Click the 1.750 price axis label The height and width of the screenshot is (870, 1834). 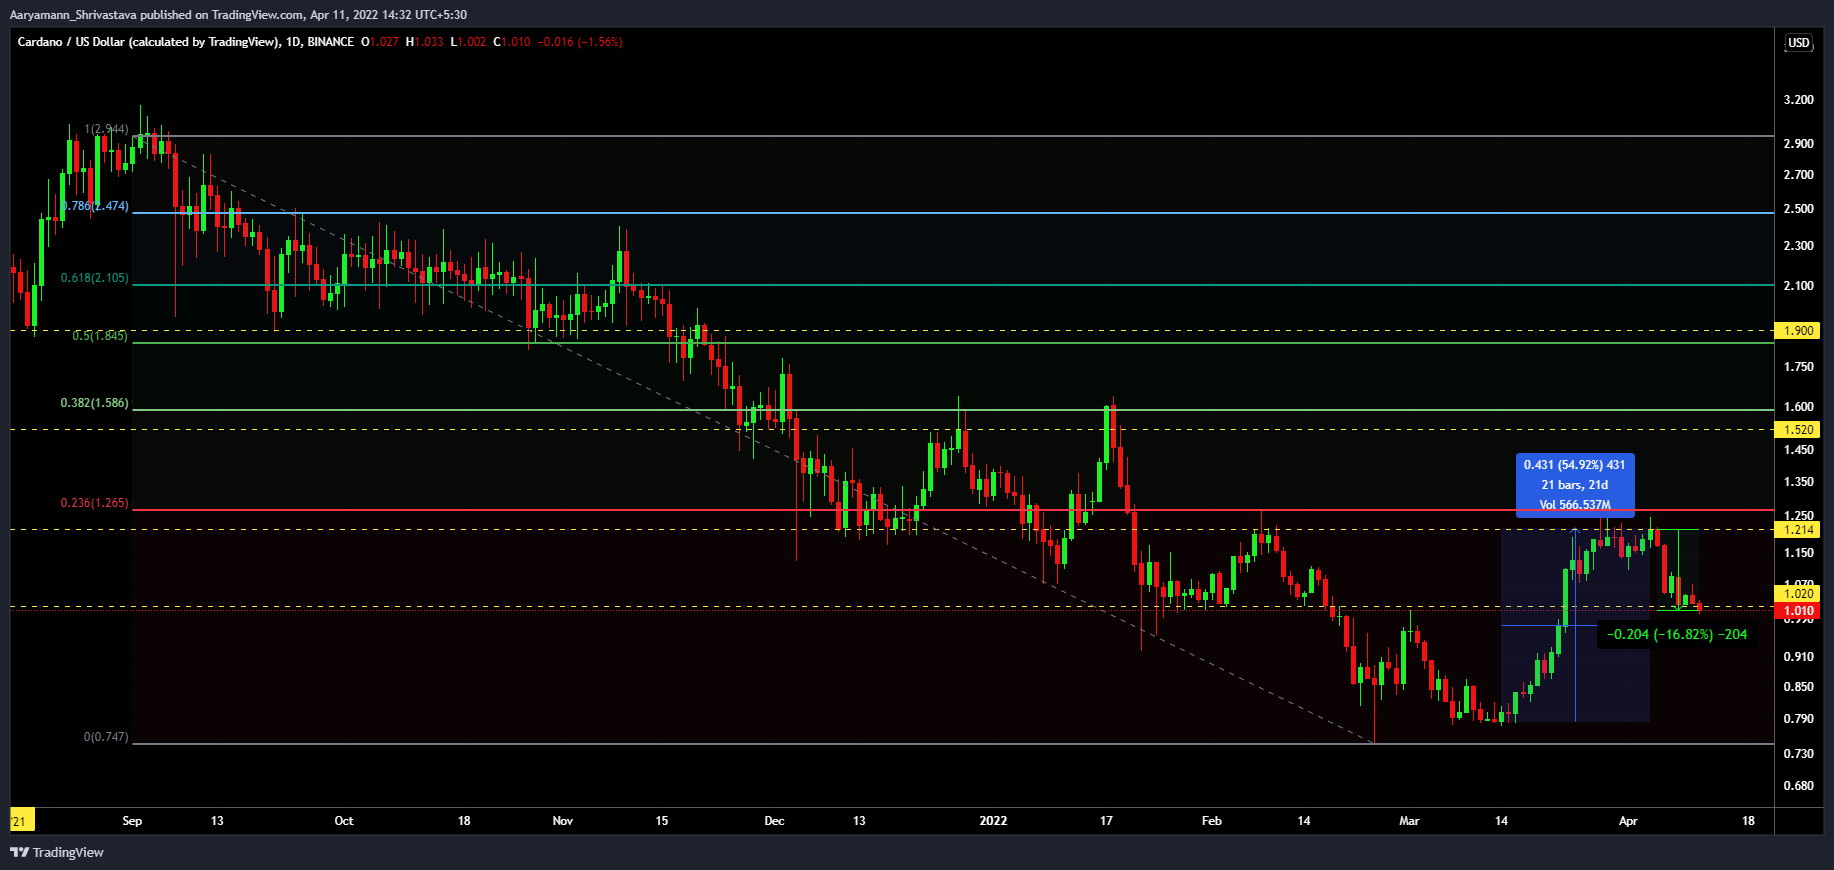click(x=1799, y=367)
